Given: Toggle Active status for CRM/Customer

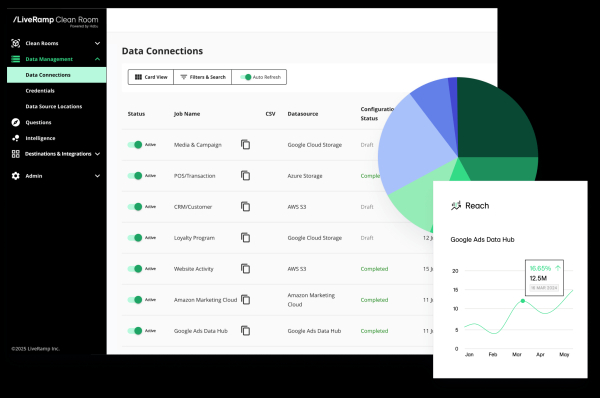Looking at the screenshot, I should [x=135, y=207].
